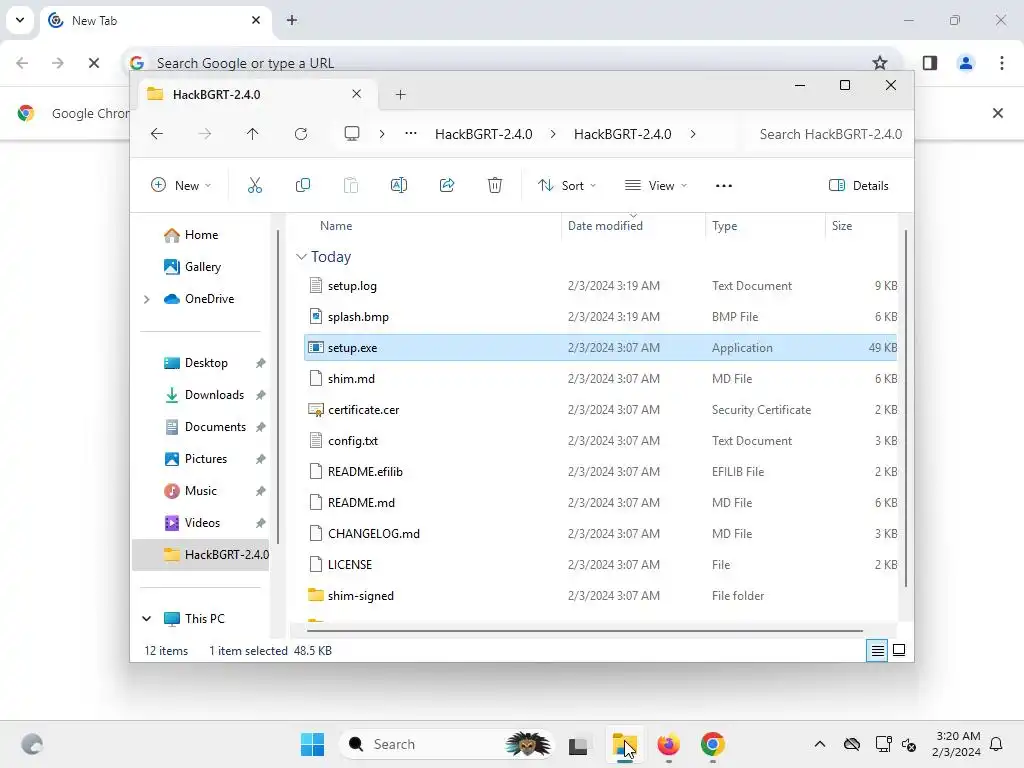Click File Explorer taskbar icon
This screenshot has width=1024, height=768.
coord(624,744)
